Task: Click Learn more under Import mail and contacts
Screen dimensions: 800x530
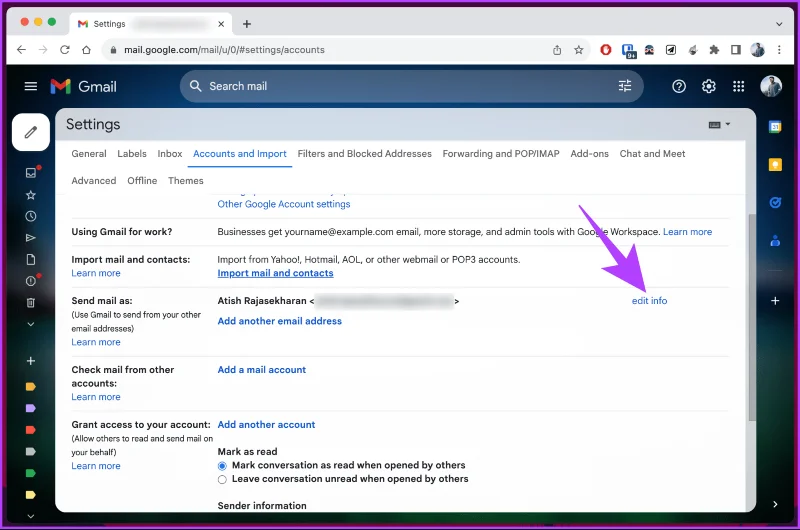Action: point(96,273)
